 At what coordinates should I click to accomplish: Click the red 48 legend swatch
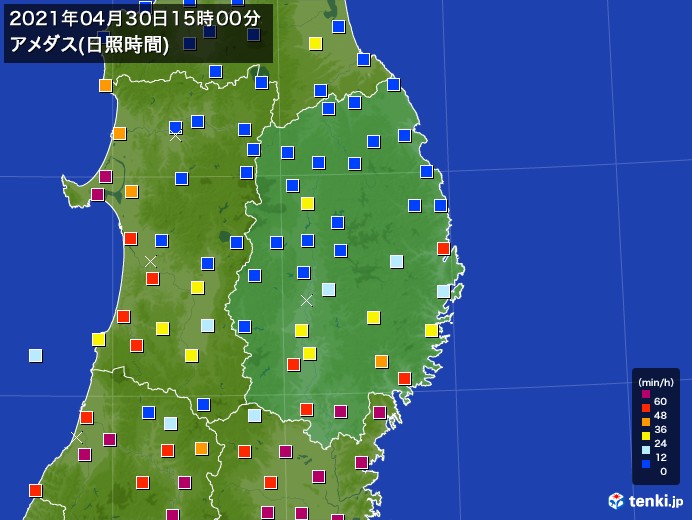pyautogui.click(x=646, y=408)
